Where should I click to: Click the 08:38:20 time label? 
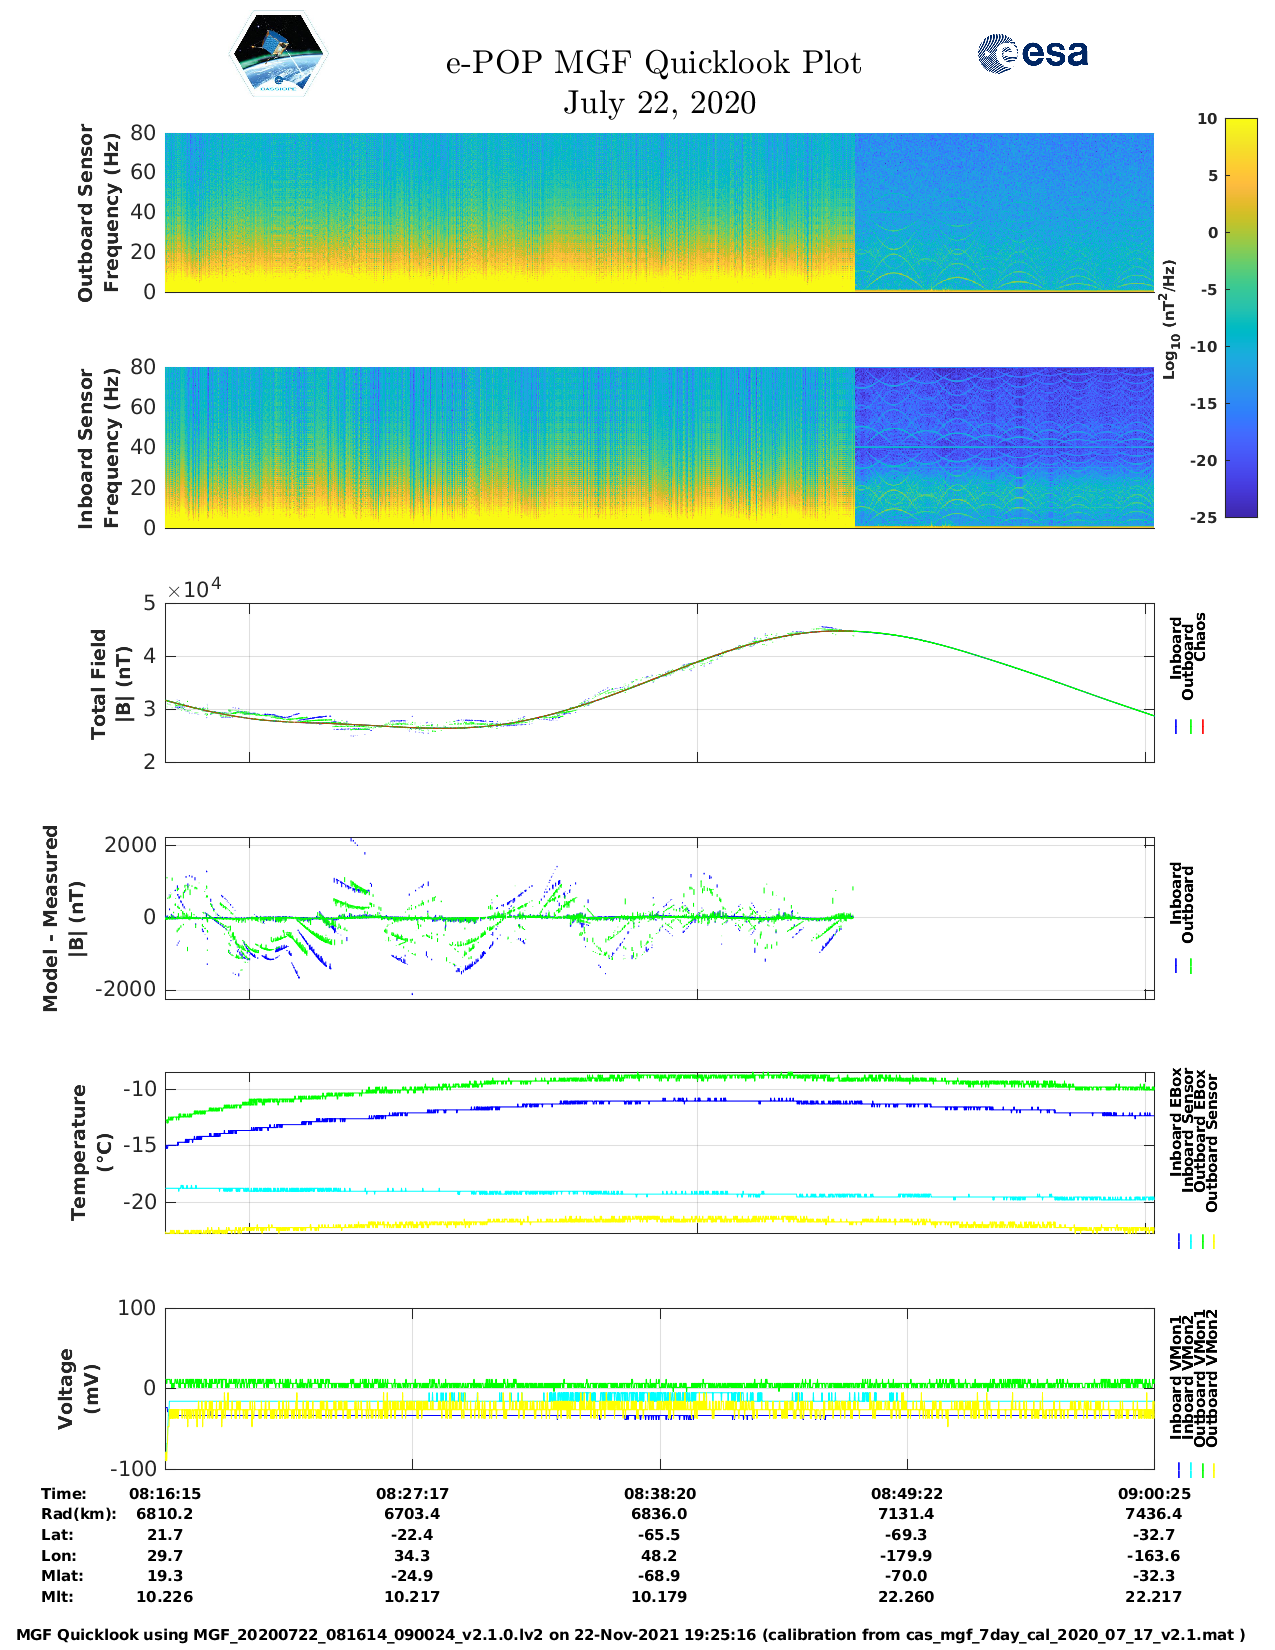(x=659, y=1493)
